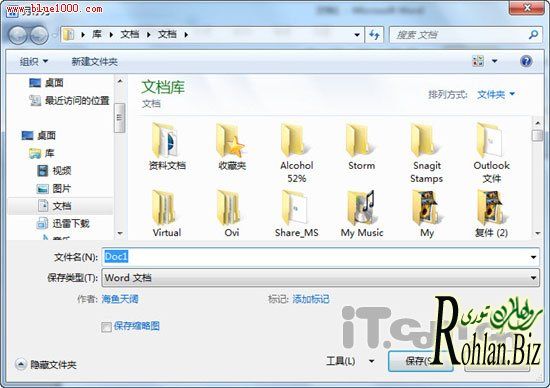Click the 添加标记 link

point(311,299)
